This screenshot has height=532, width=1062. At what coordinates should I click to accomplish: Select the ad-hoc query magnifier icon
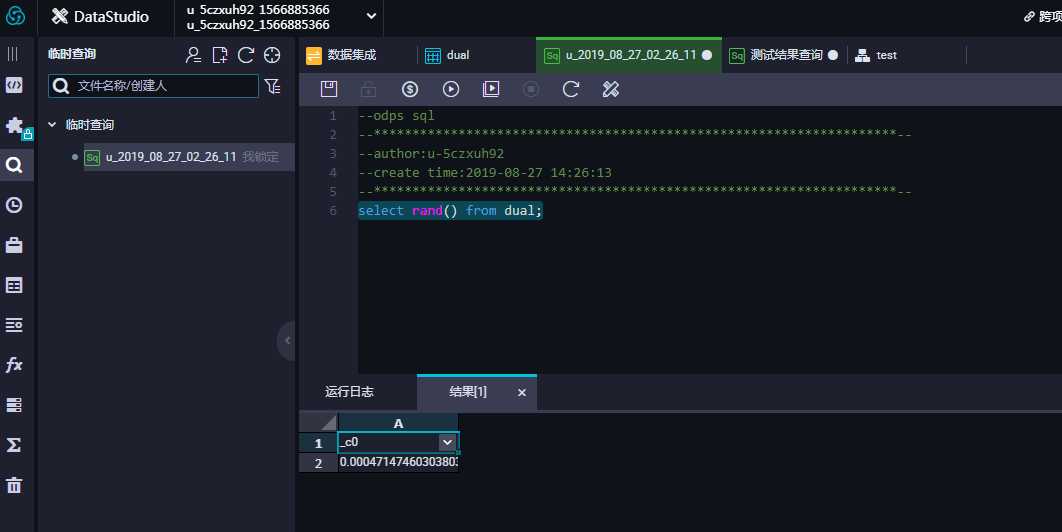click(x=14, y=165)
